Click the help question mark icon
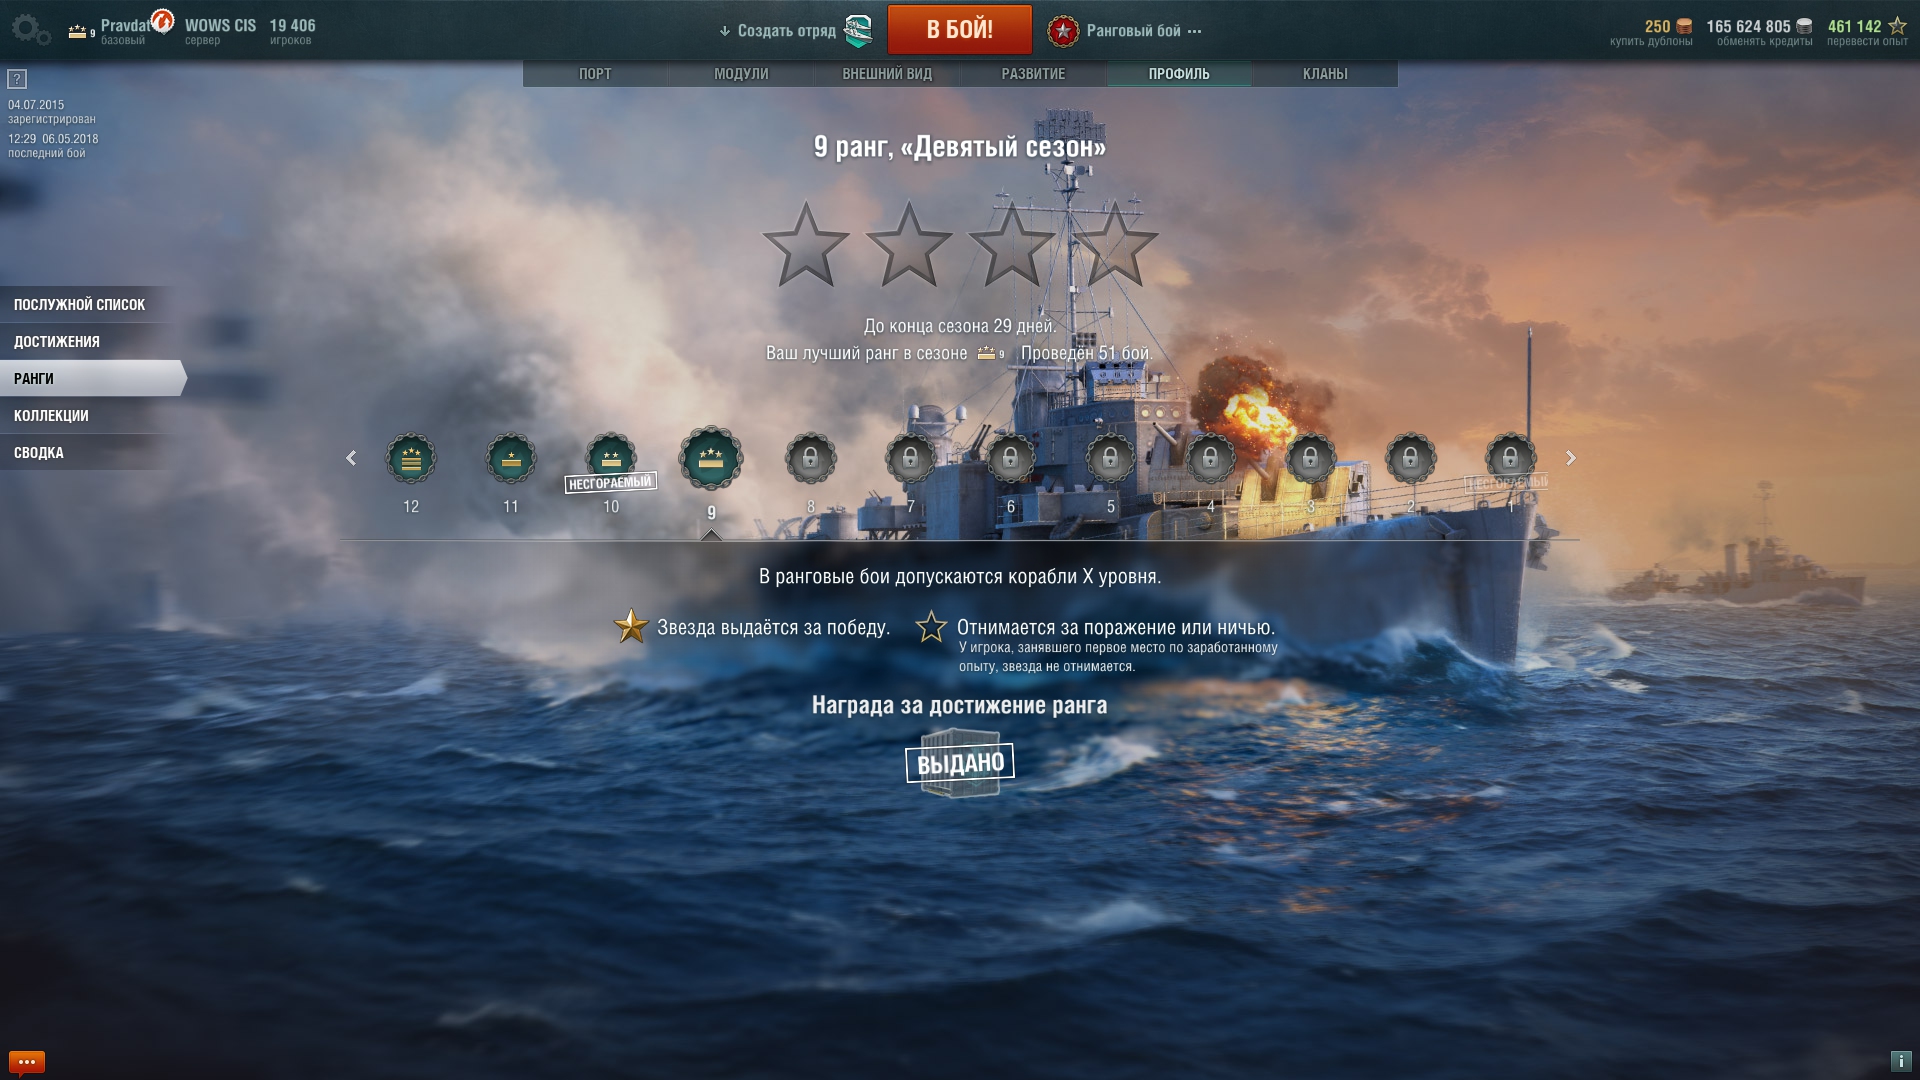The image size is (1920, 1080). pos(17,79)
